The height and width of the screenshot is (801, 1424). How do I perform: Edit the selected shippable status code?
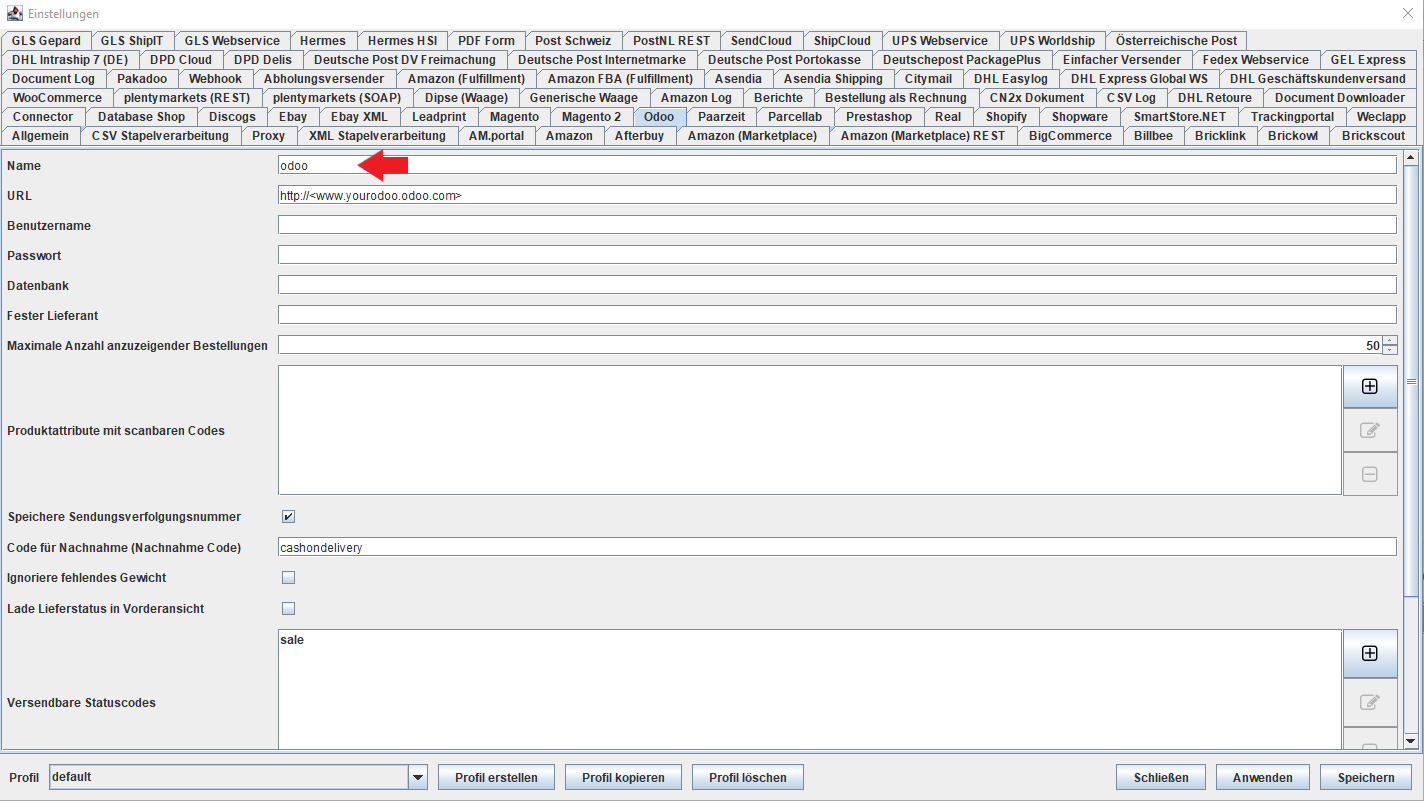tap(1370, 702)
